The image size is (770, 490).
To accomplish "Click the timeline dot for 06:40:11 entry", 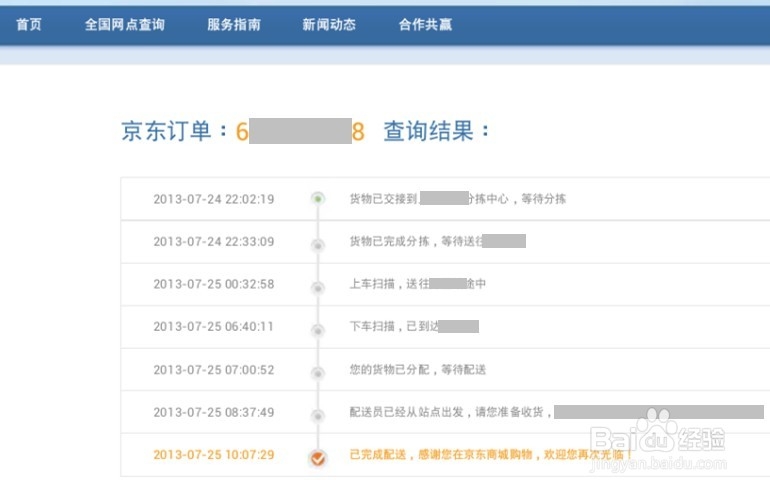I will click(x=318, y=330).
